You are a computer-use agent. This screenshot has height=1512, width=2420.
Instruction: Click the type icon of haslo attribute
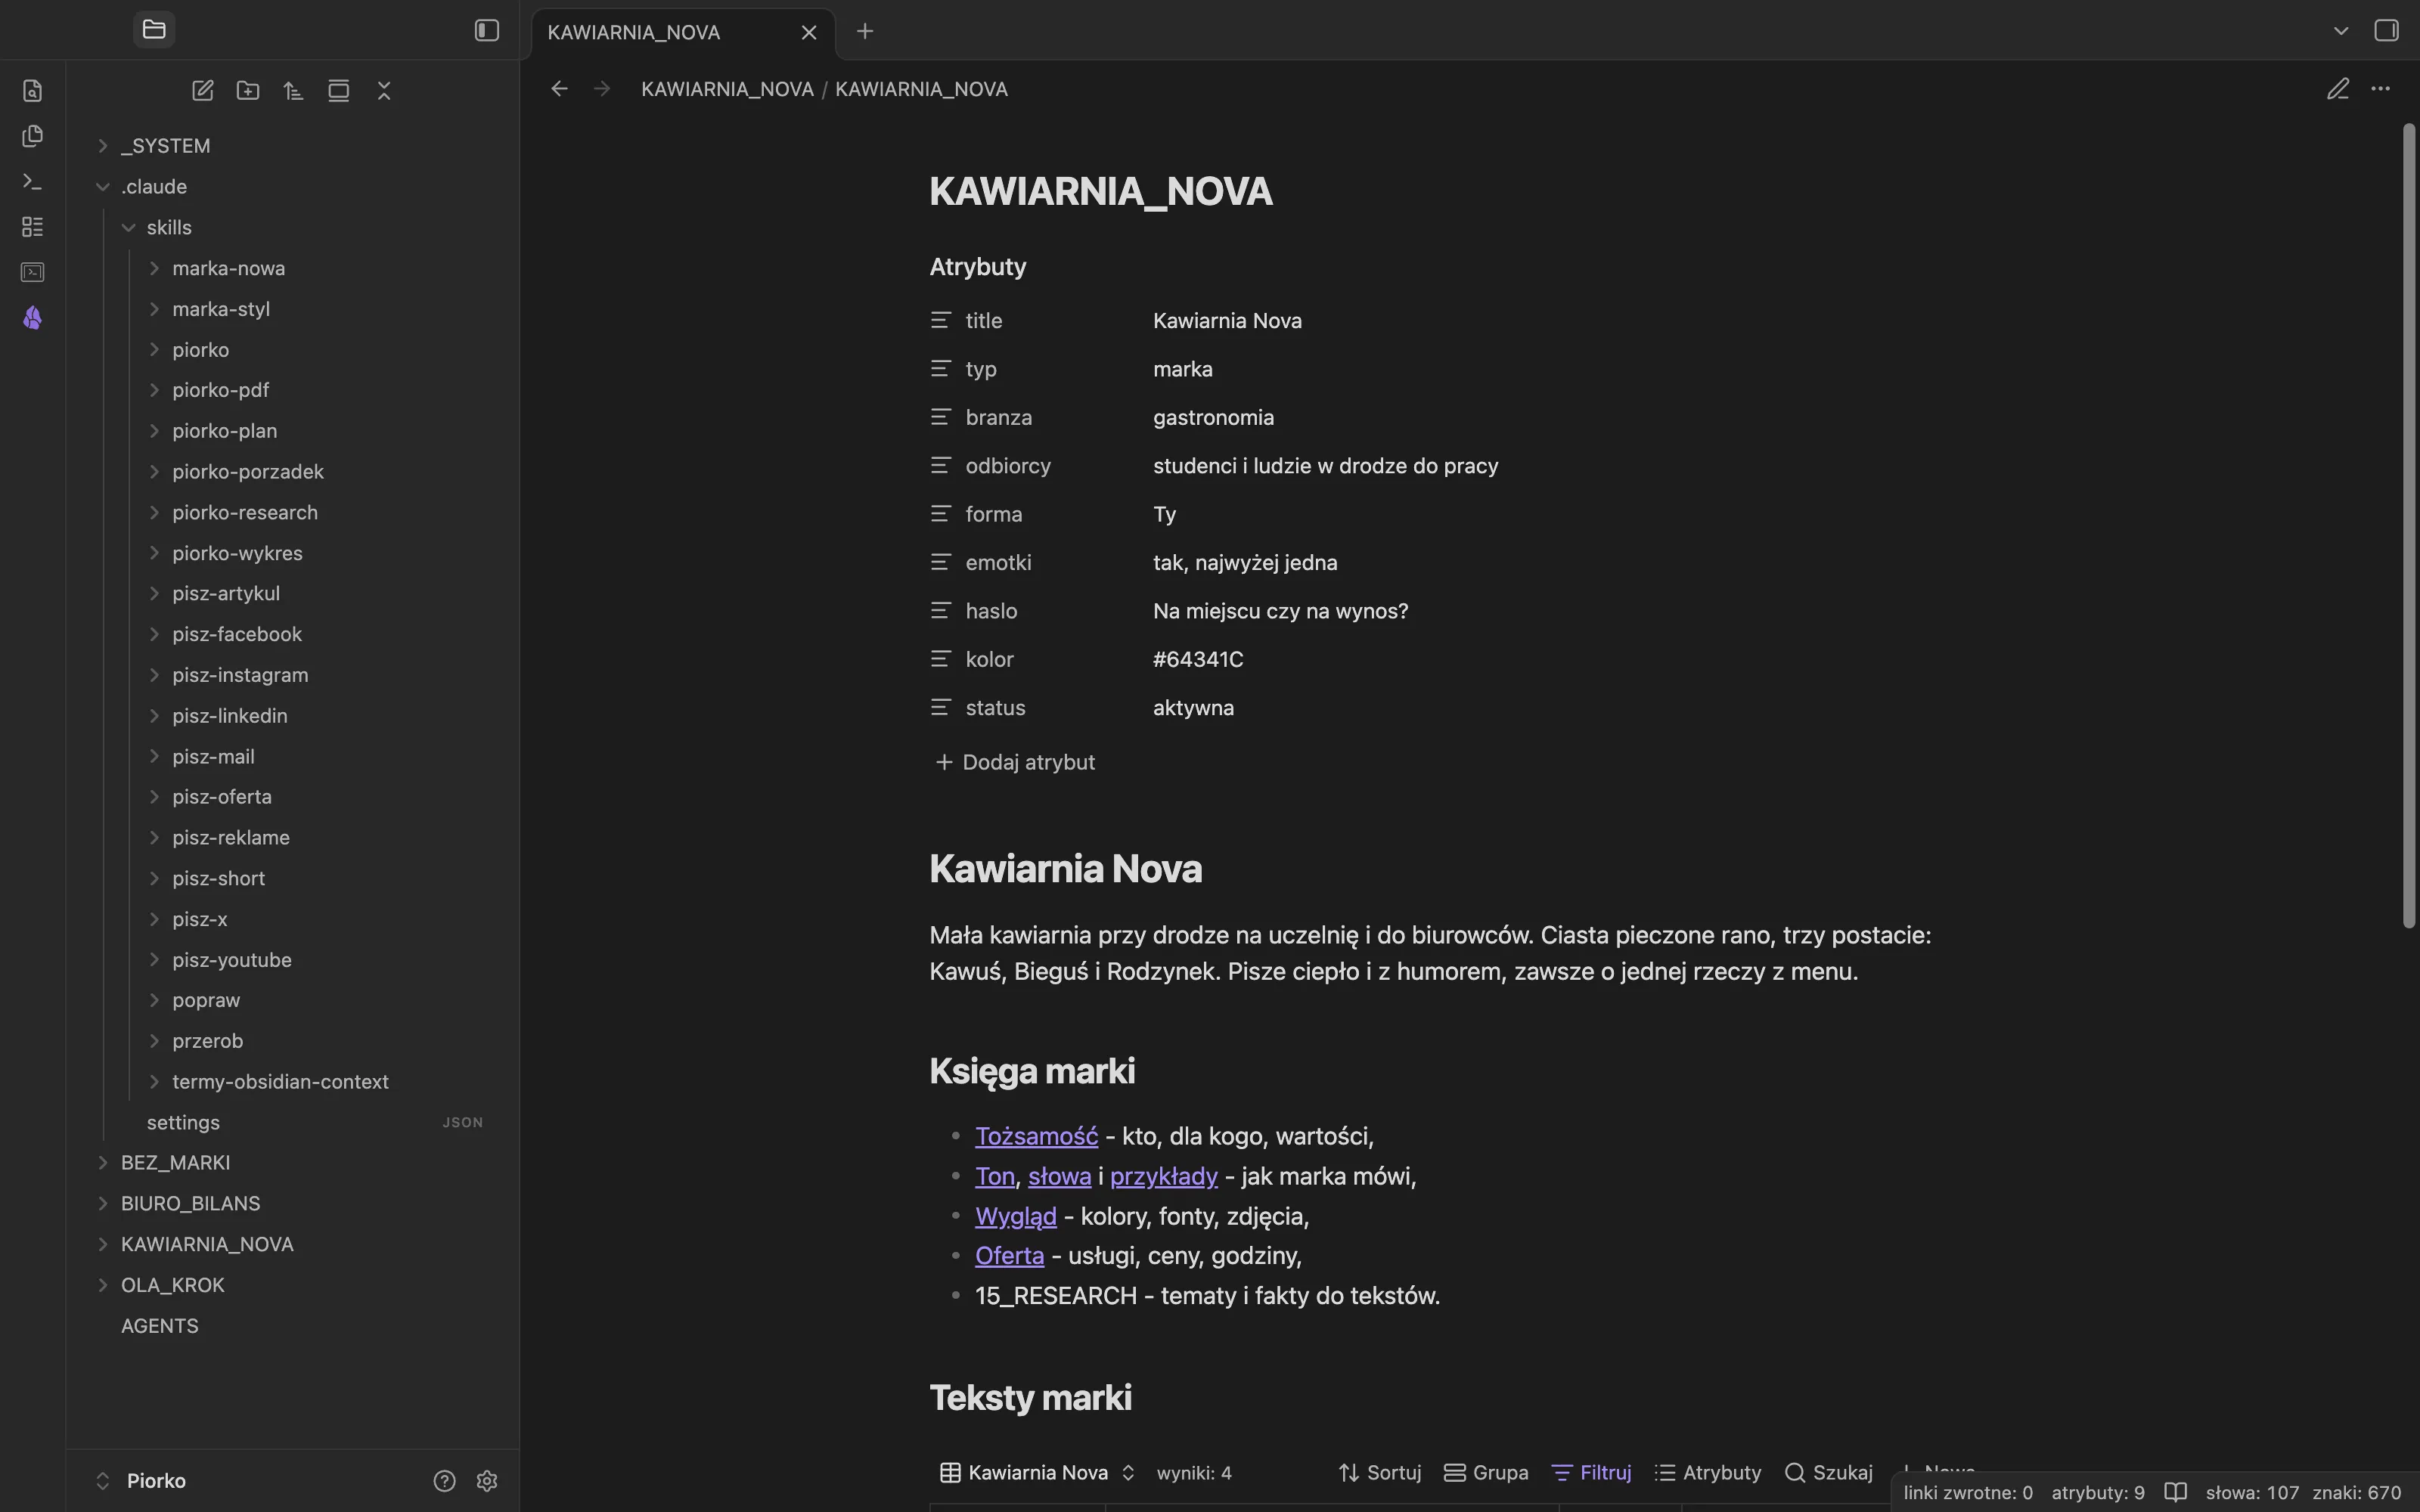[x=940, y=611]
